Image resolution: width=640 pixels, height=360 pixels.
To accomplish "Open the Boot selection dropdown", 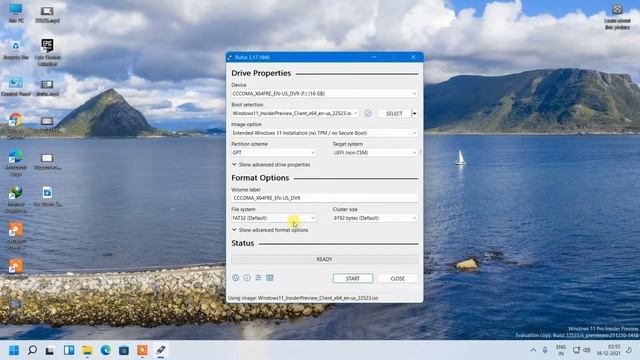I will [x=295, y=113].
